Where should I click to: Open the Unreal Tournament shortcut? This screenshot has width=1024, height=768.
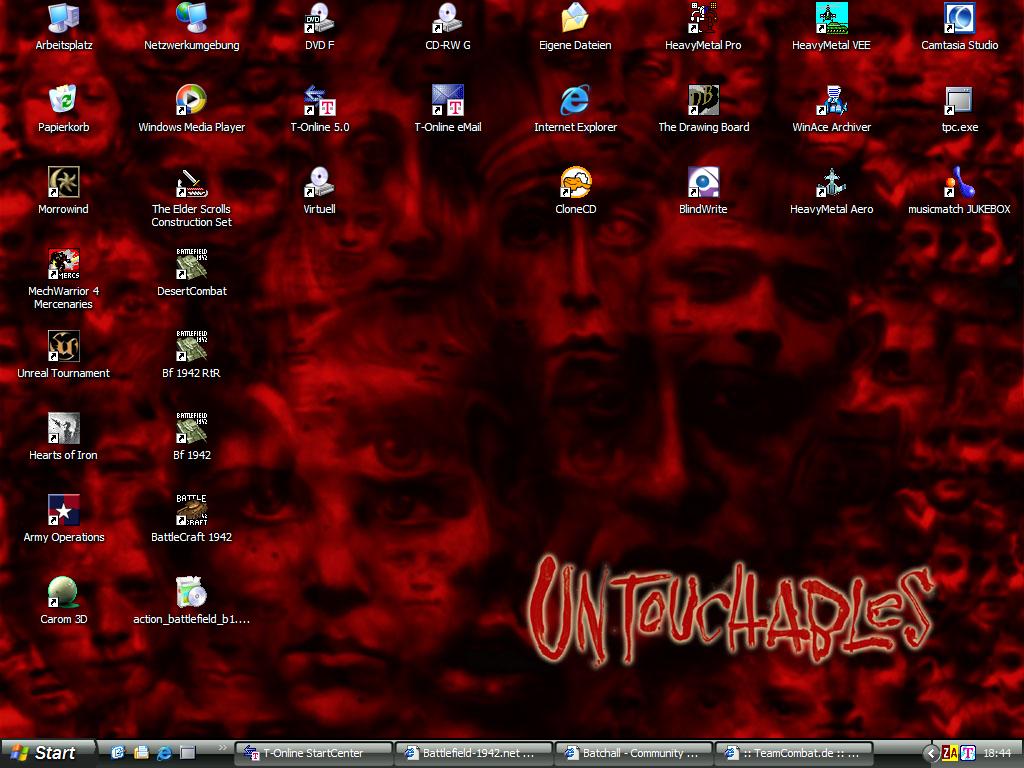pos(63,355)
